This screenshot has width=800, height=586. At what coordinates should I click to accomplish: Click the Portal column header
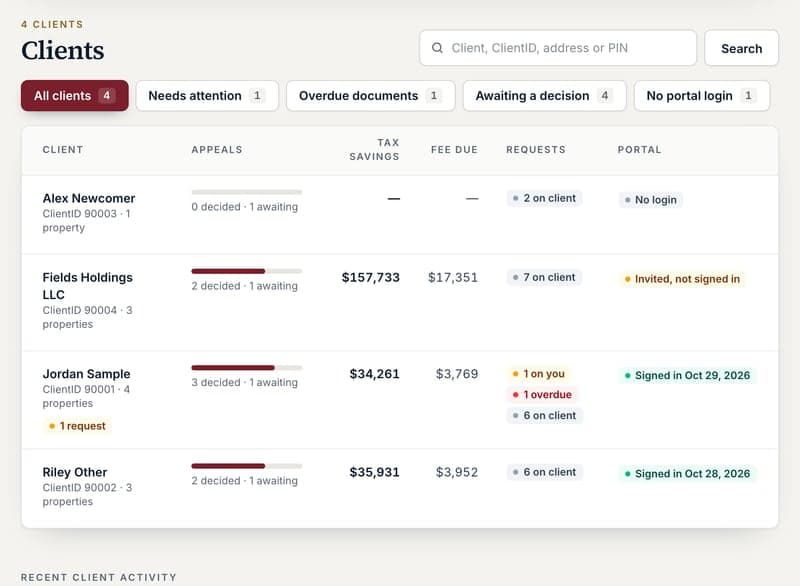[639, 150]
